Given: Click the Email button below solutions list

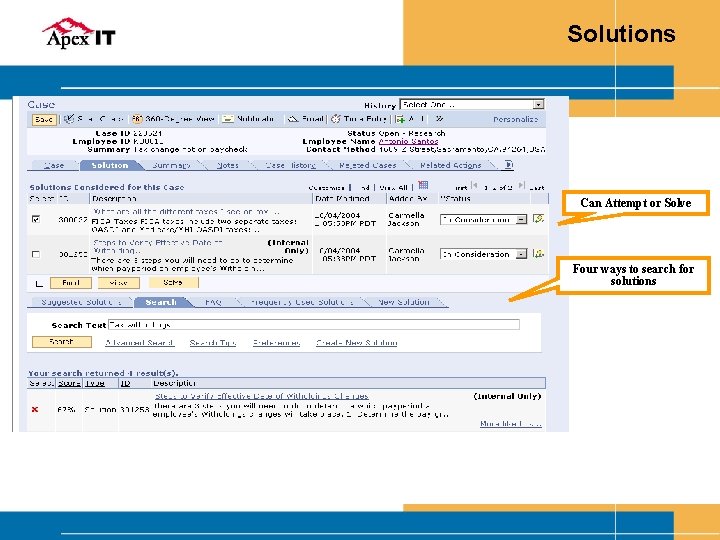Looking at the screenshot, I should (x=71, y=283).
